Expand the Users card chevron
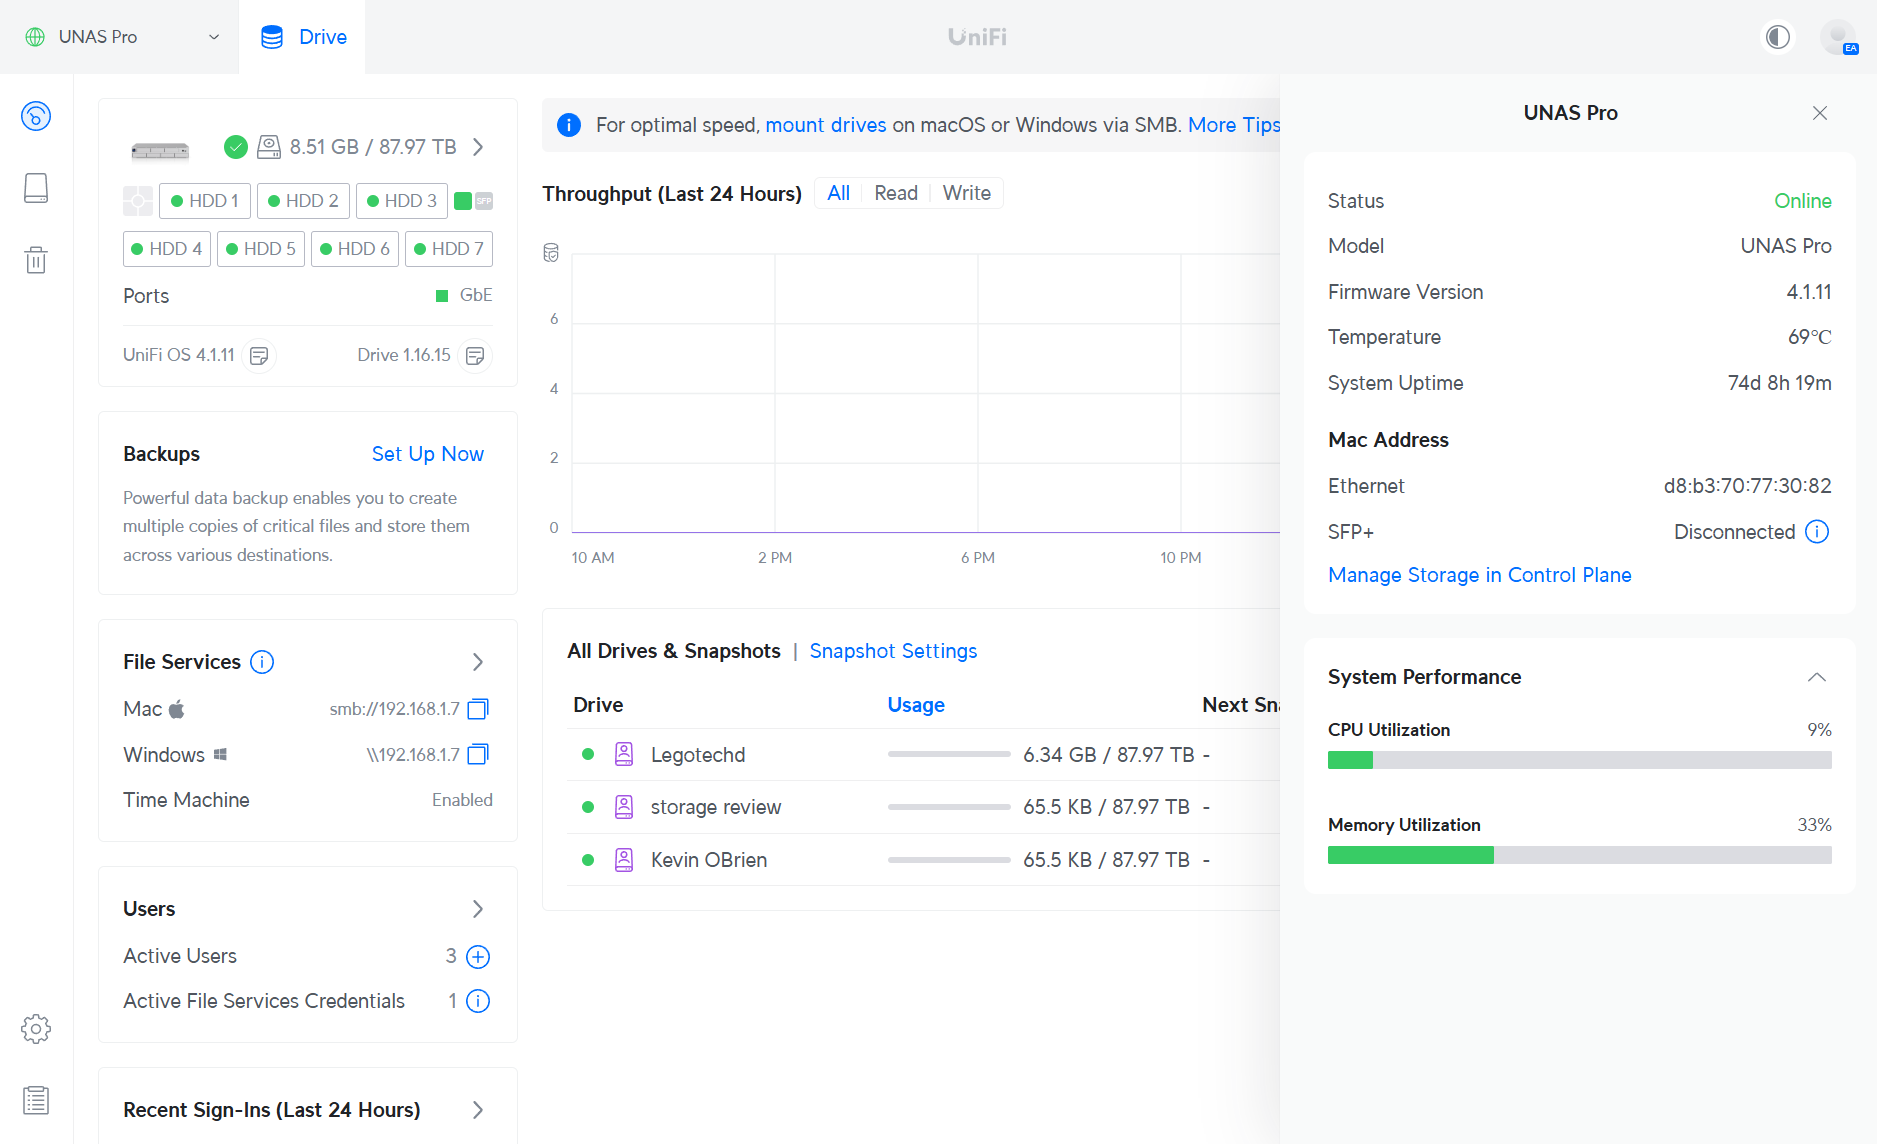Viewport: 1877px width, 1144px height. pos(478,909)
